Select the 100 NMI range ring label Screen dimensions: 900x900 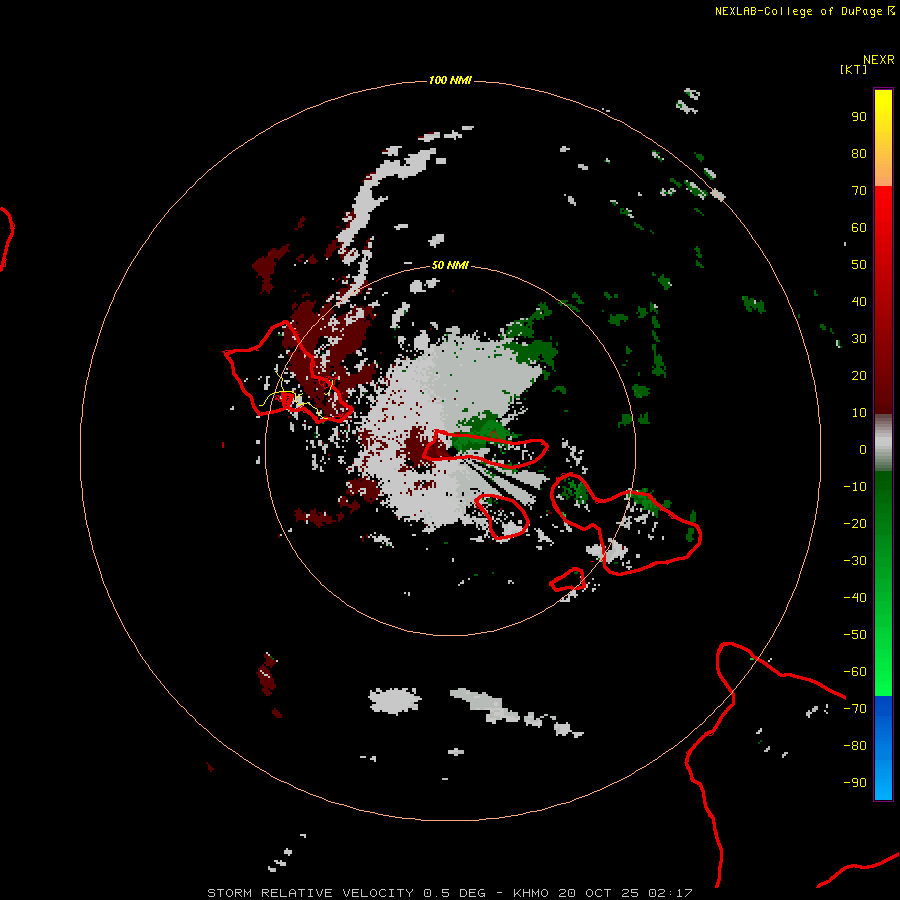point(450,80)
